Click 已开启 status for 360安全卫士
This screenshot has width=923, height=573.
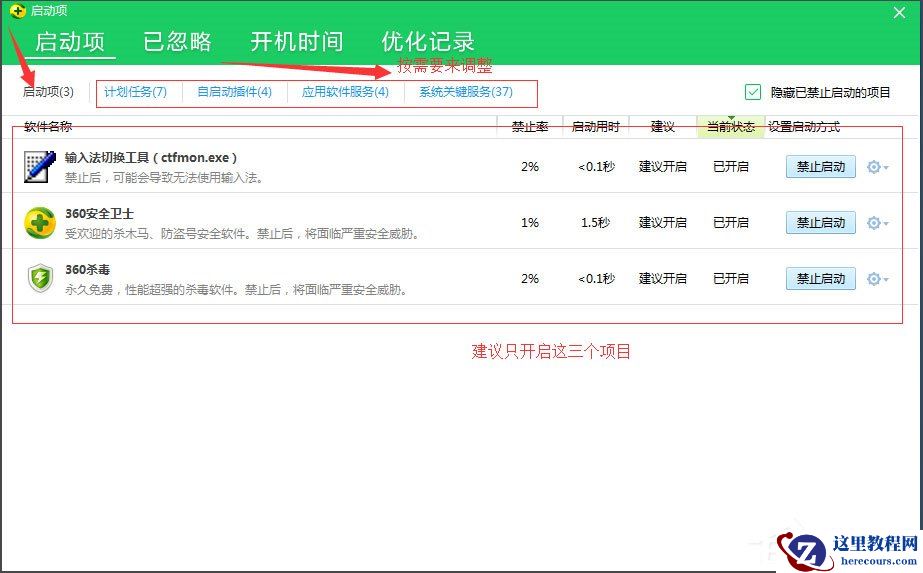[731, 223]
